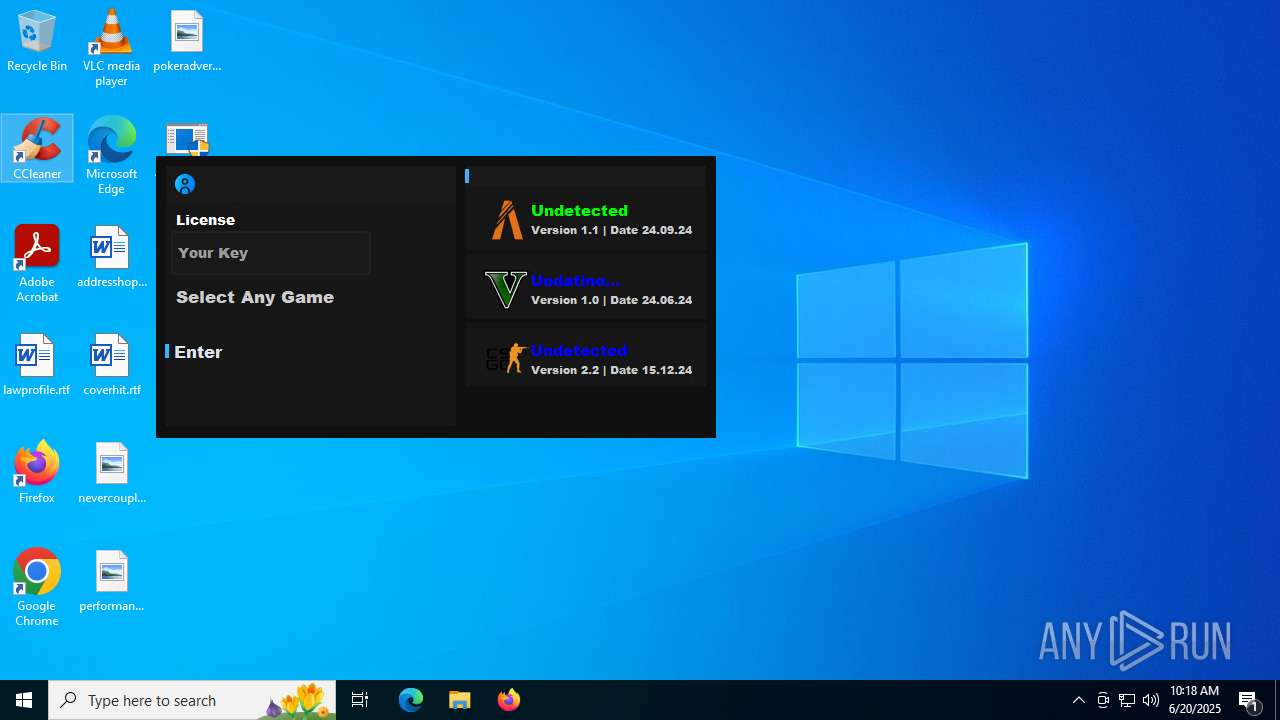Click the Select Any Game label
This screenshot has width=1280, height=720.
click(x=255, y=297)
